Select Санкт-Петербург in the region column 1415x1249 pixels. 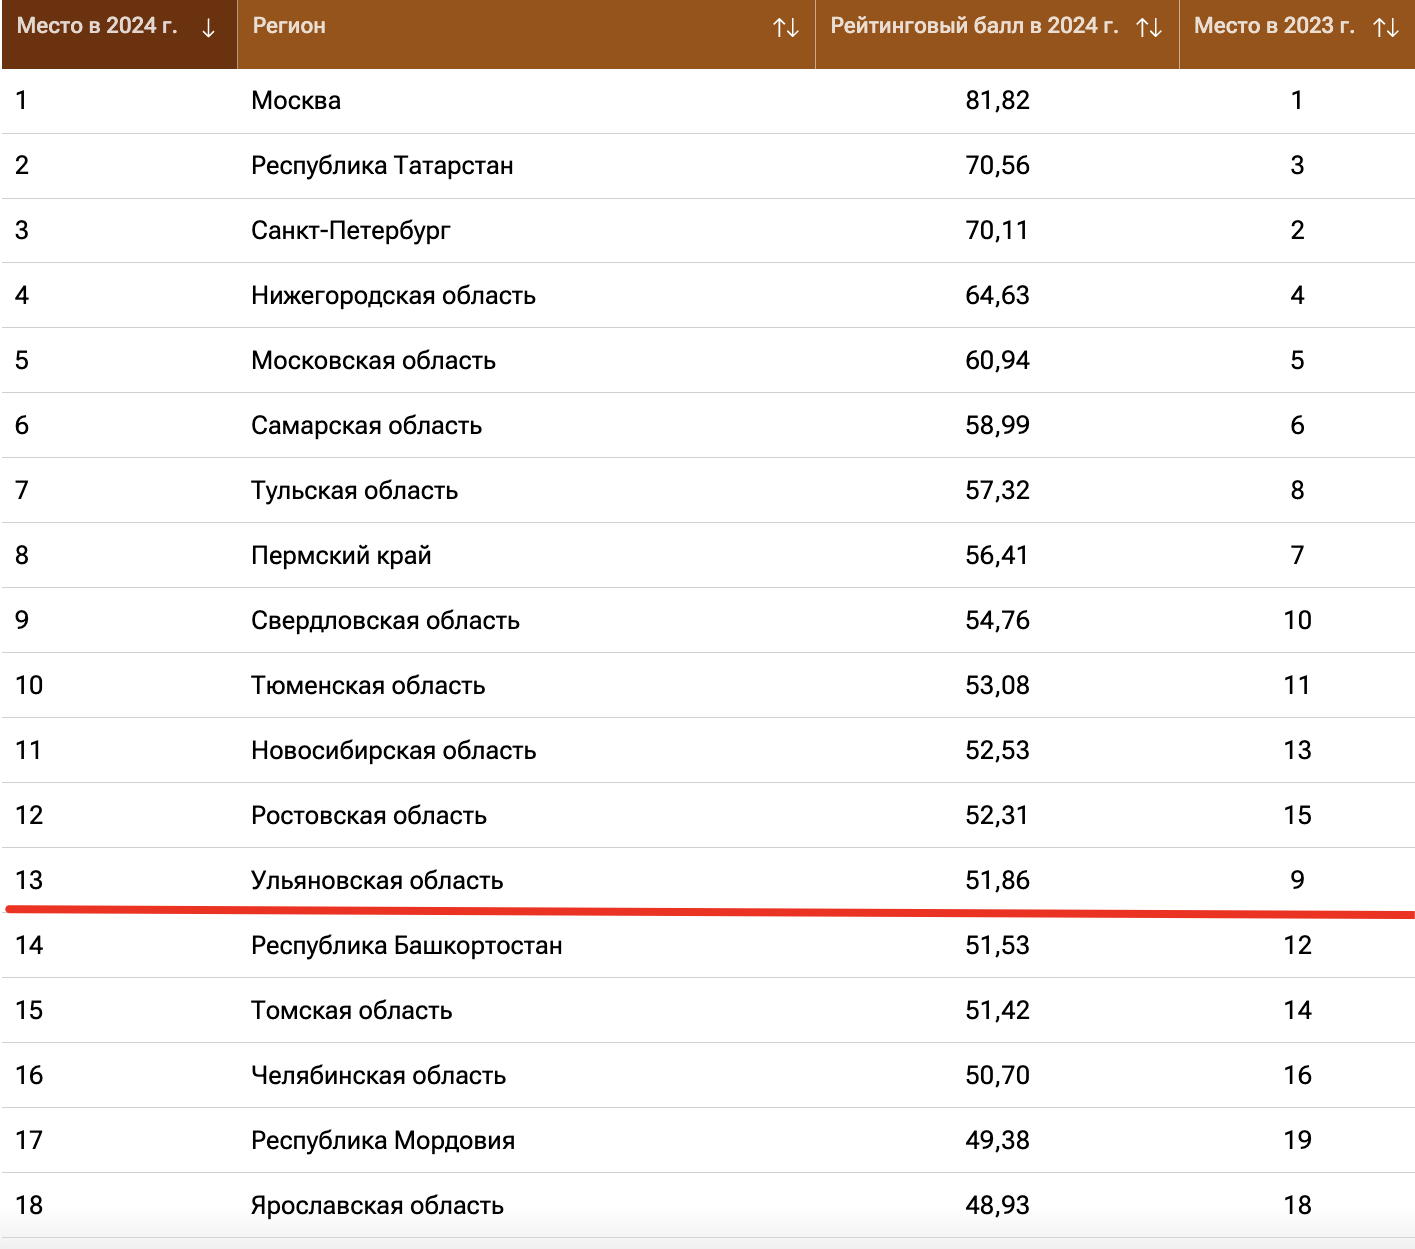350,231
